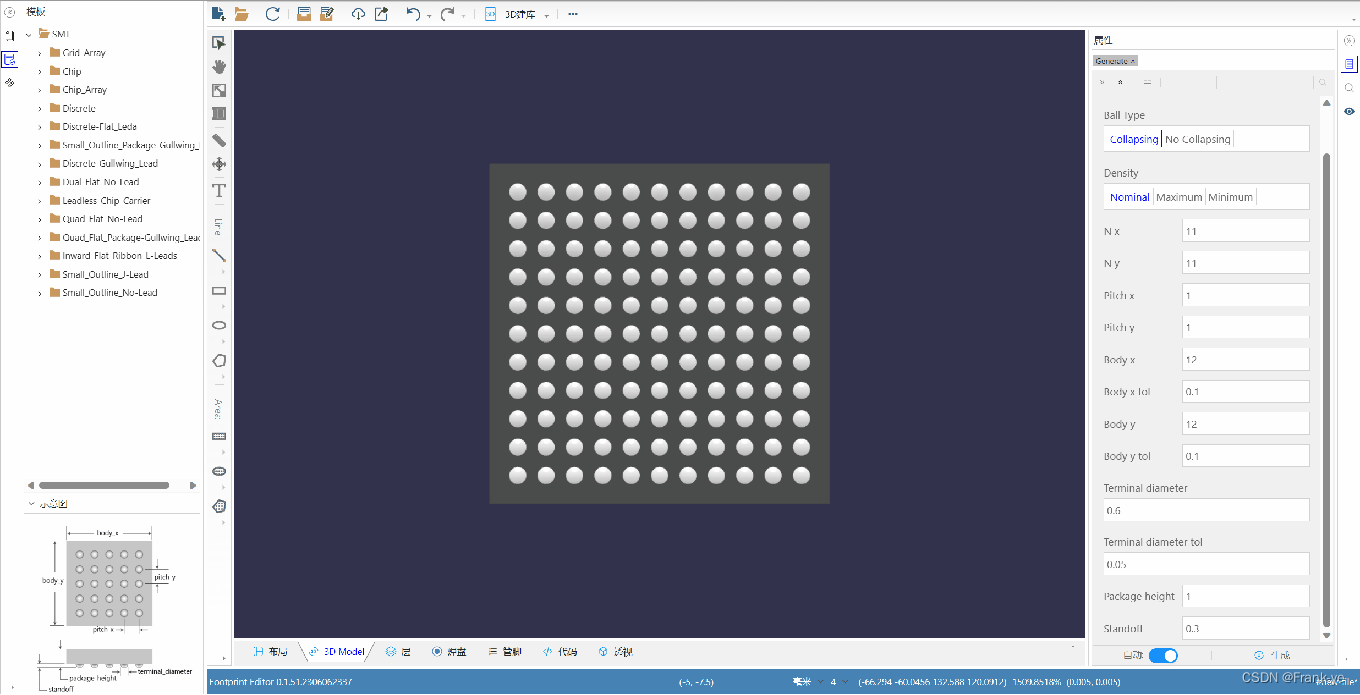The image size is (1360, 695).
Task: Select the pointer selection tool
Action: coord(219,42)
